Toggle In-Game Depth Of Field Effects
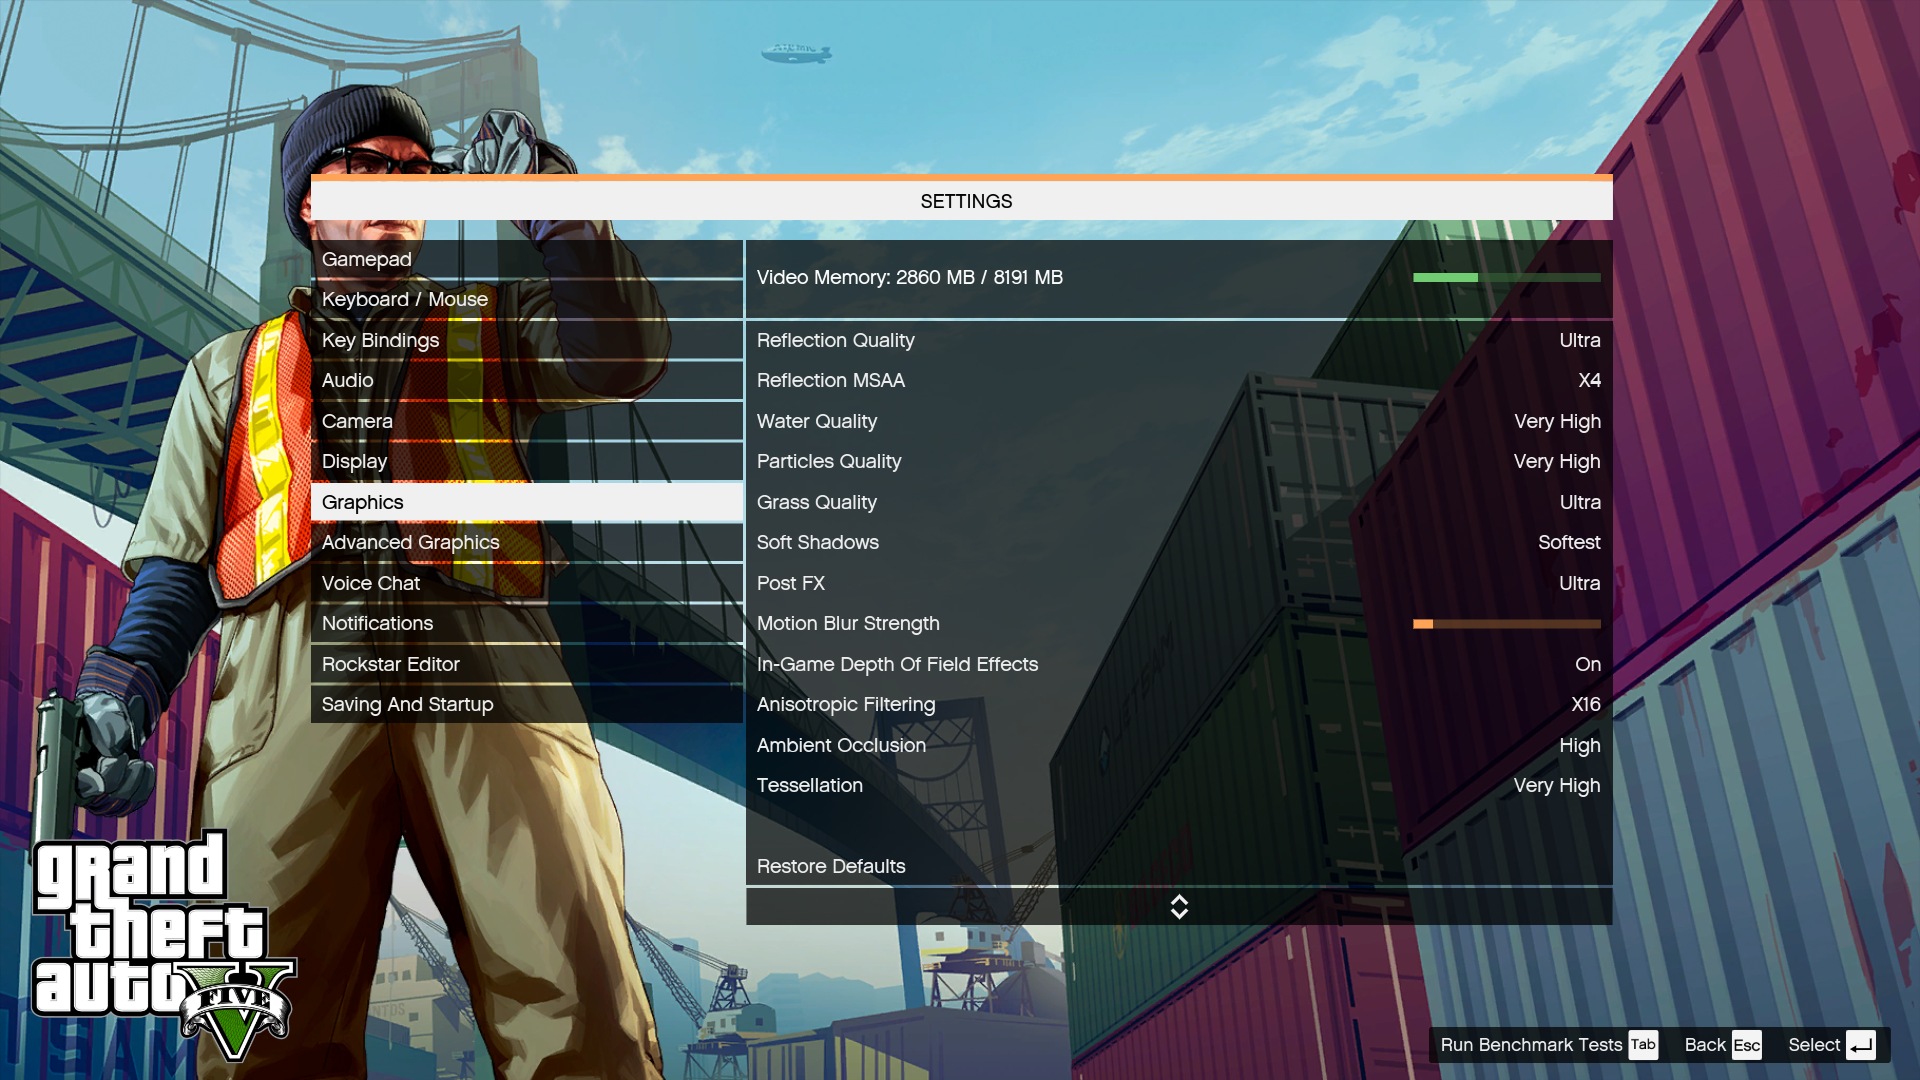This screenshot has width=1920, height=1080. tap(1175, 663)
